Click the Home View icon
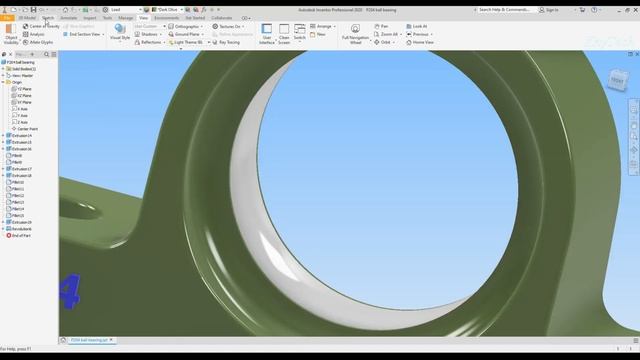 (409, 42)
